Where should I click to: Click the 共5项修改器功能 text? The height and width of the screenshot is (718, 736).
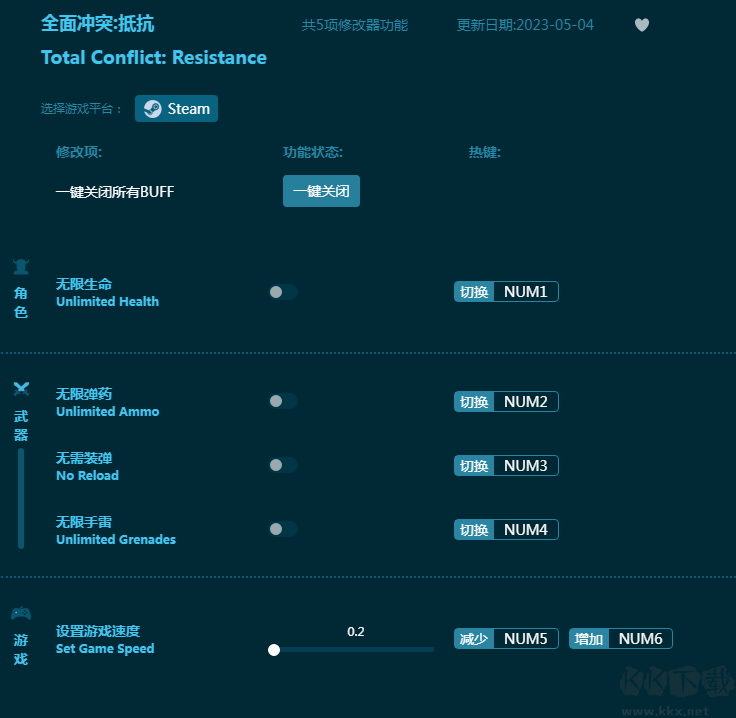pyautogui.click(x=355, y=25)
